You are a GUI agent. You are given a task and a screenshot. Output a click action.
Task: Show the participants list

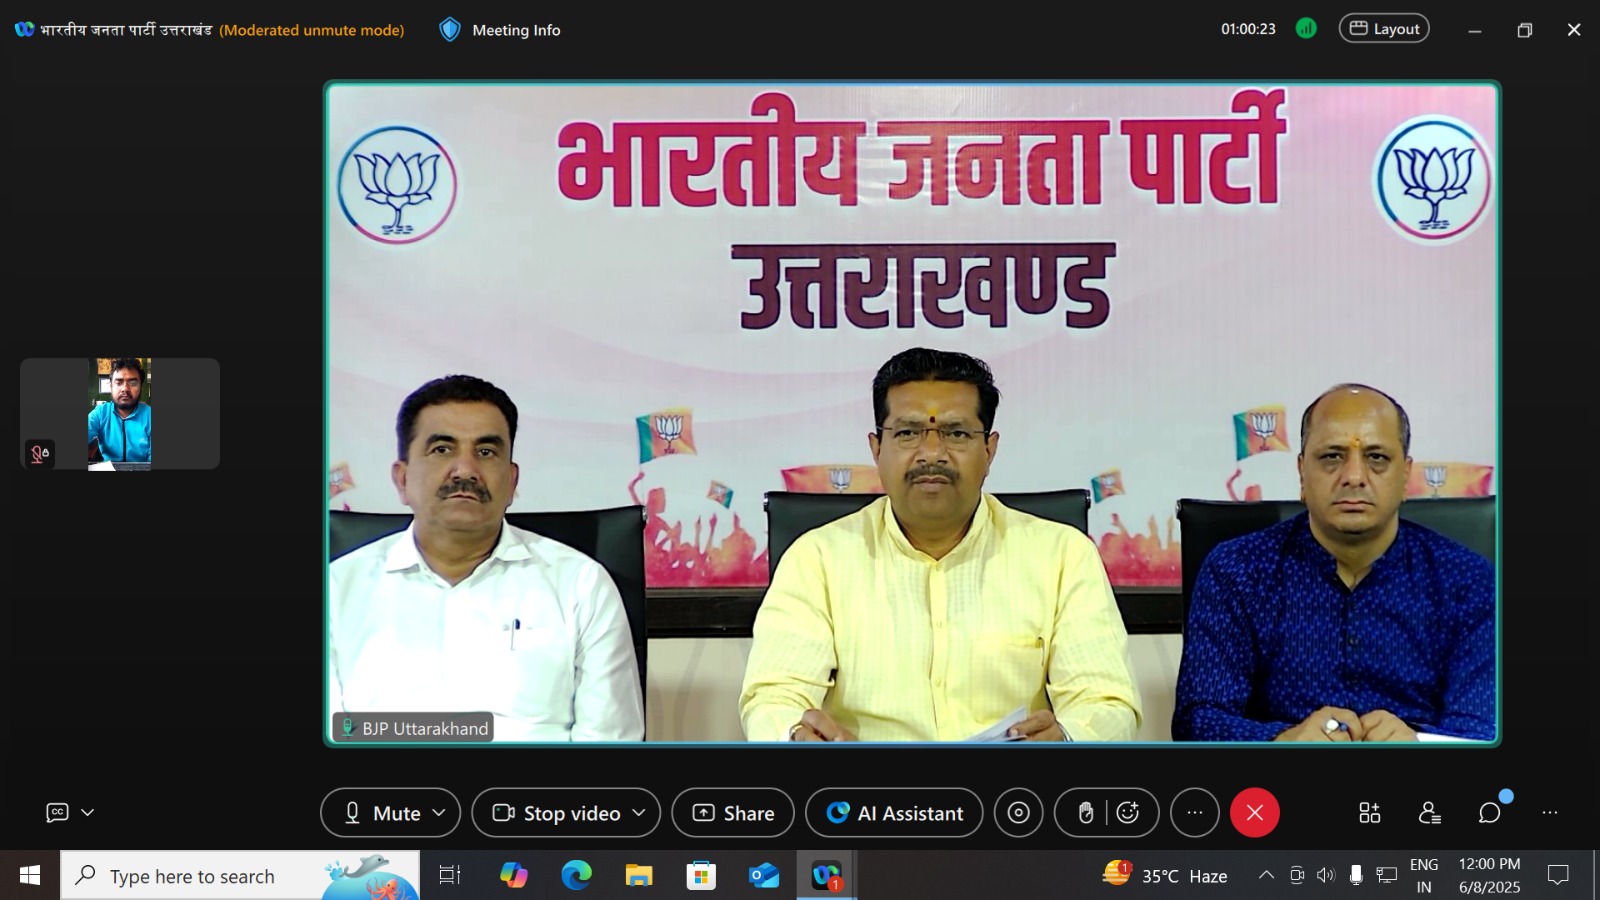tap(1430, 813)
